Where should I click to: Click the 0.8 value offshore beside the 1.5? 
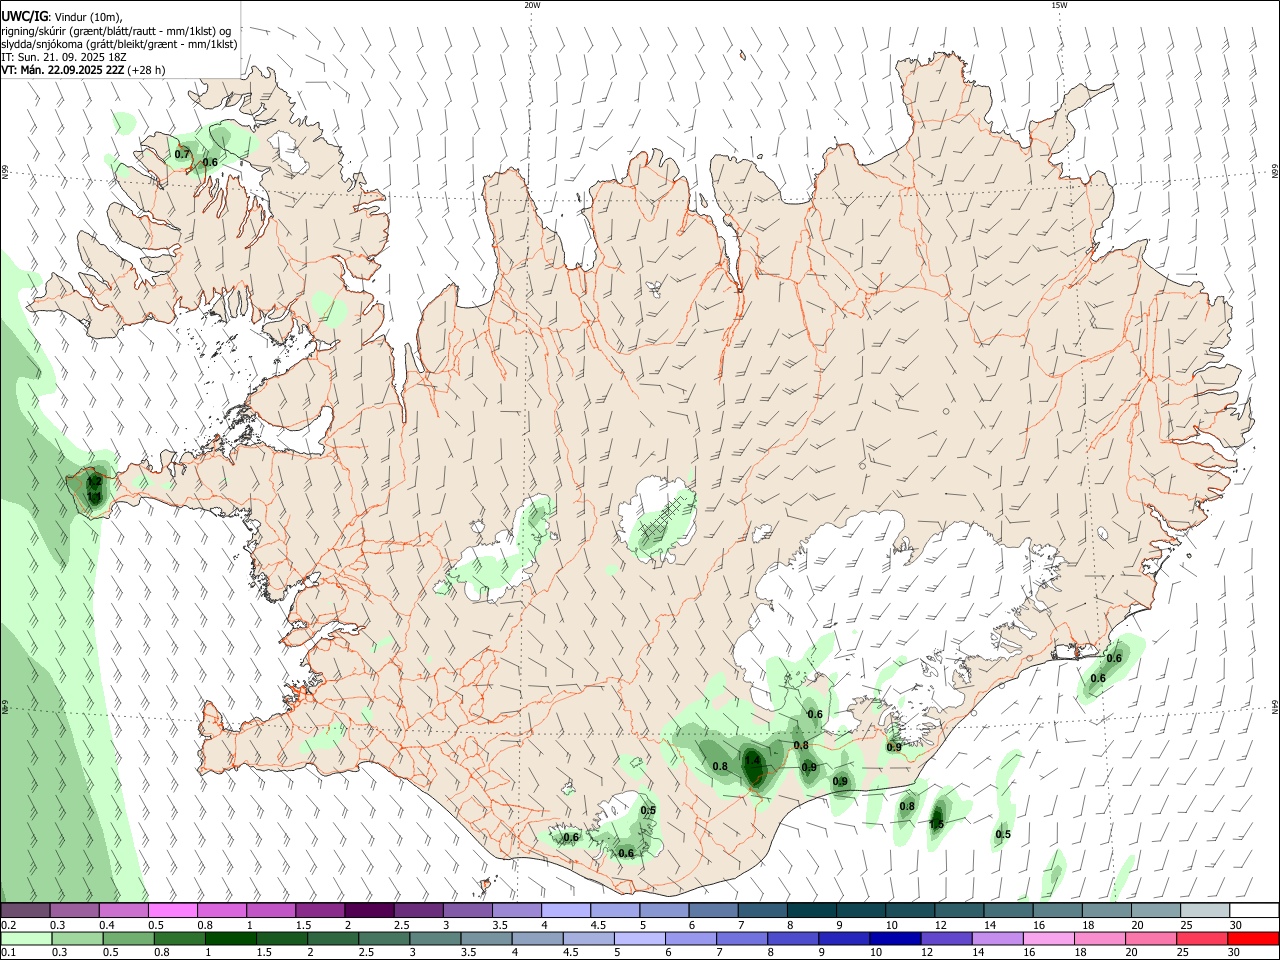[907, 806]
